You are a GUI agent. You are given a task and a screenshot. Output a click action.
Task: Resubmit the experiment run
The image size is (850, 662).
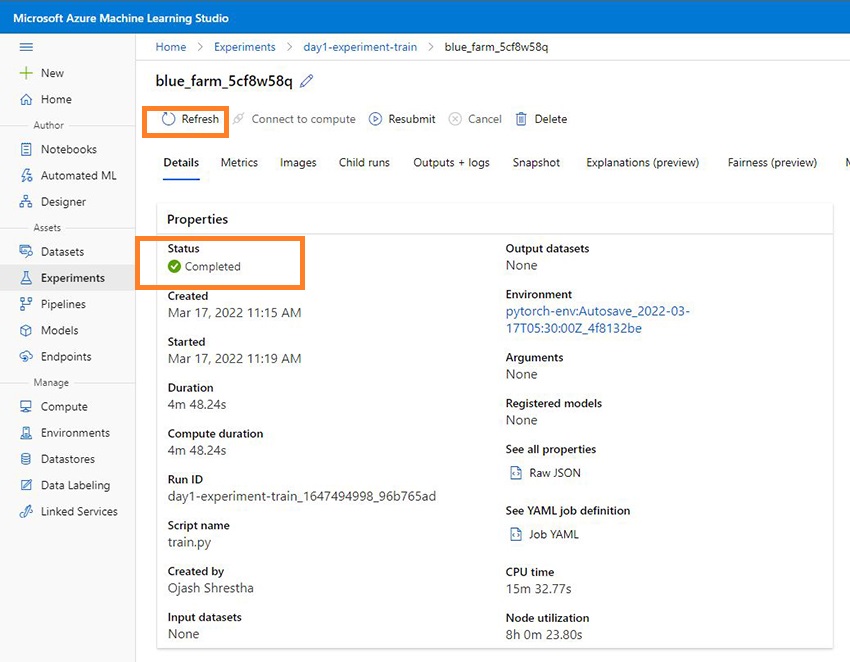[x=402, y=119]
